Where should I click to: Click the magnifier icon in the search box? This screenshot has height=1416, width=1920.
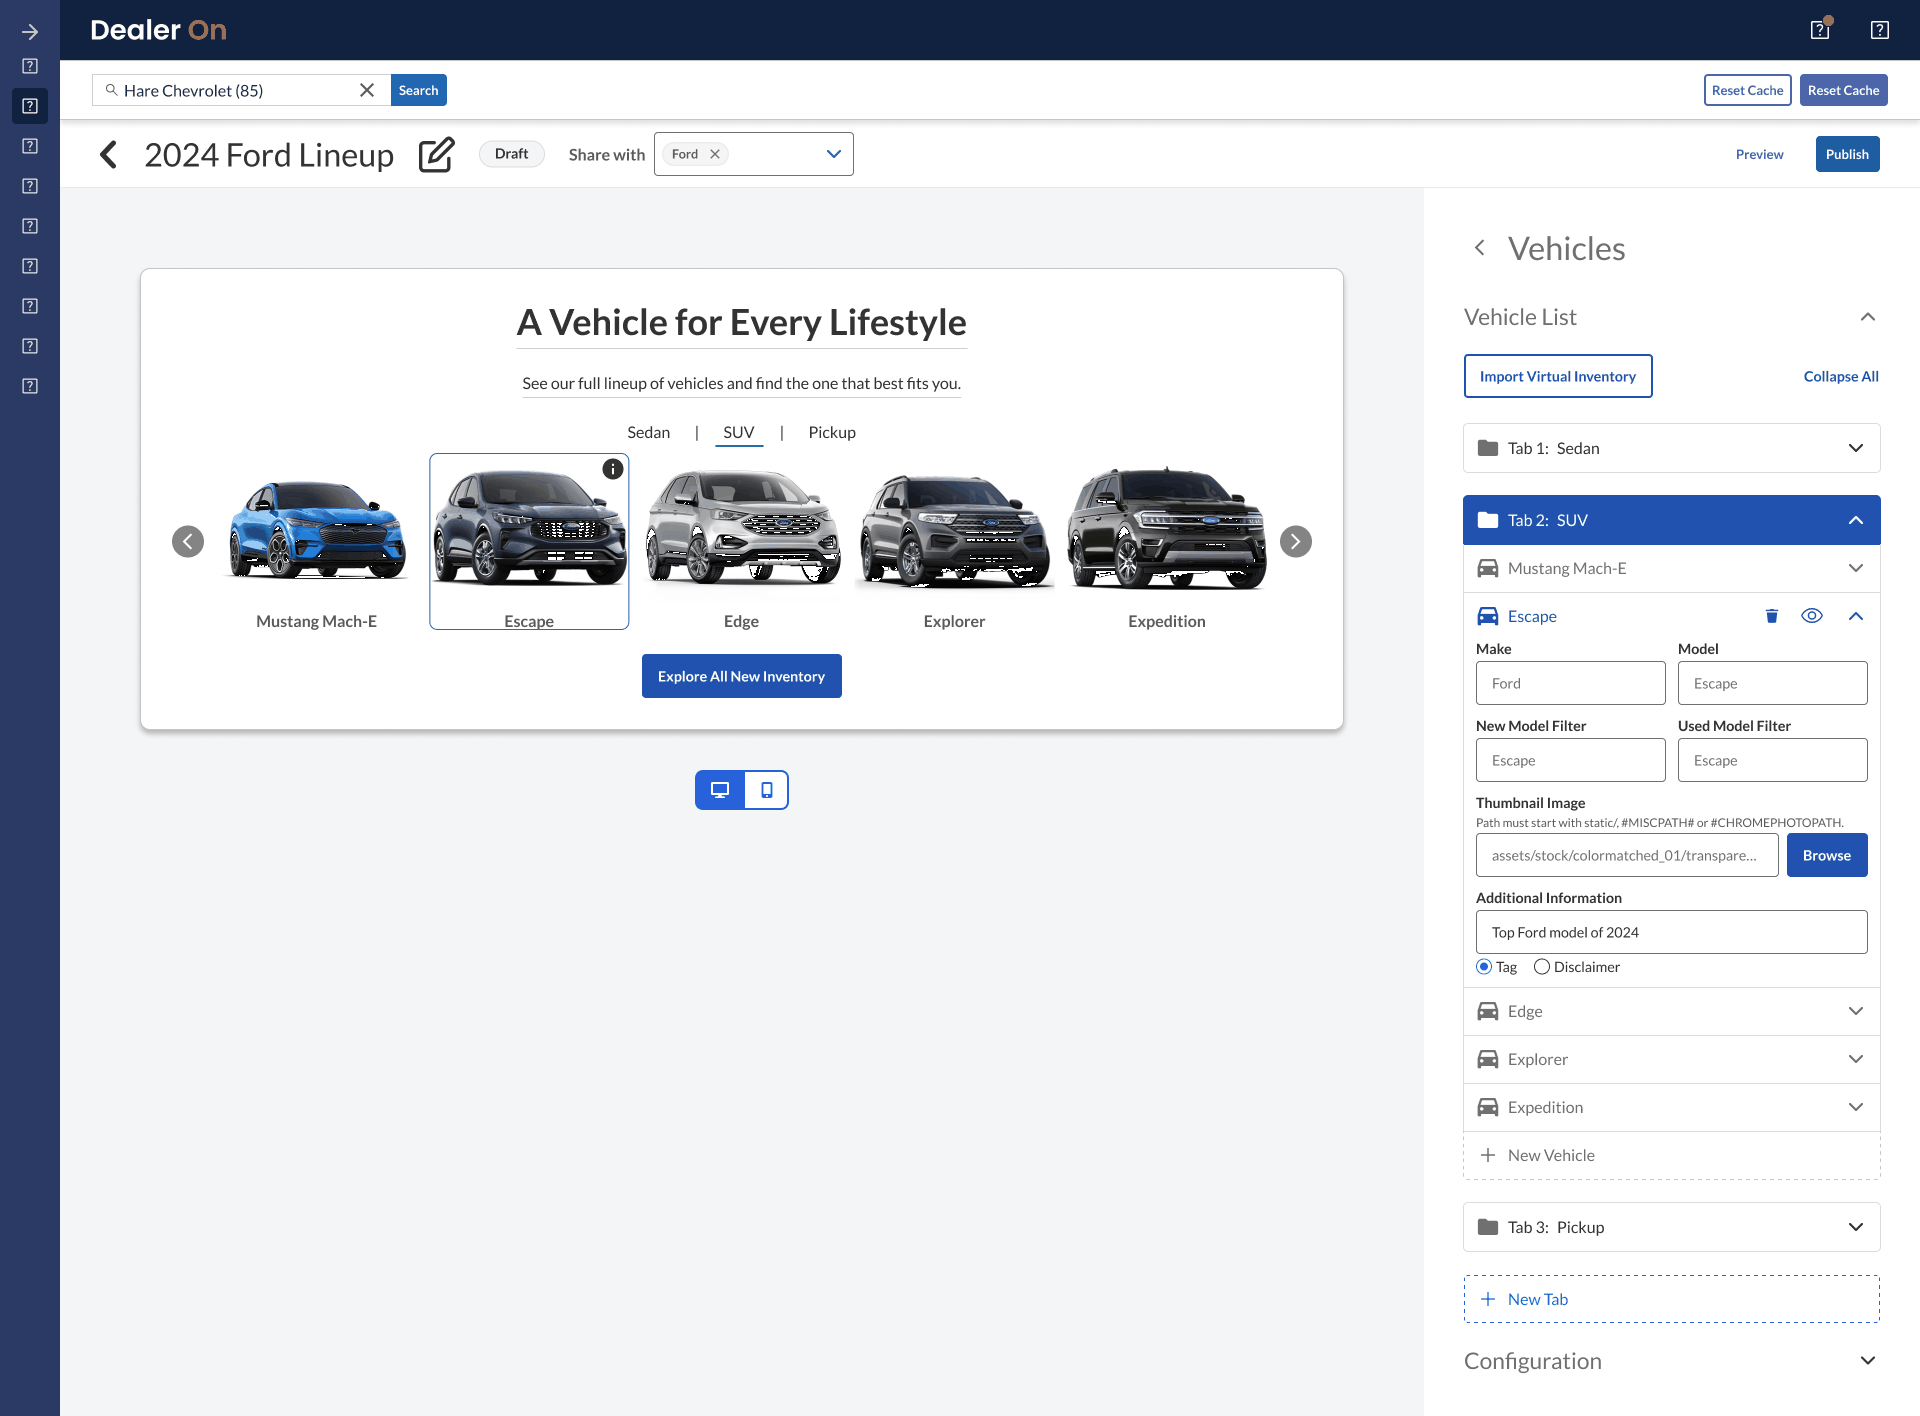(x=112, y=90)
